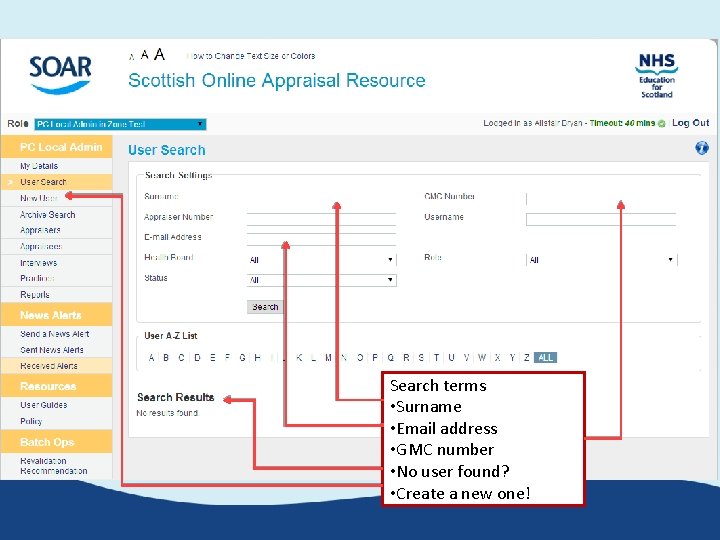Screen dimensions: 720x540
Task: Click the News Alerts section header
Action: click(56, 315)
